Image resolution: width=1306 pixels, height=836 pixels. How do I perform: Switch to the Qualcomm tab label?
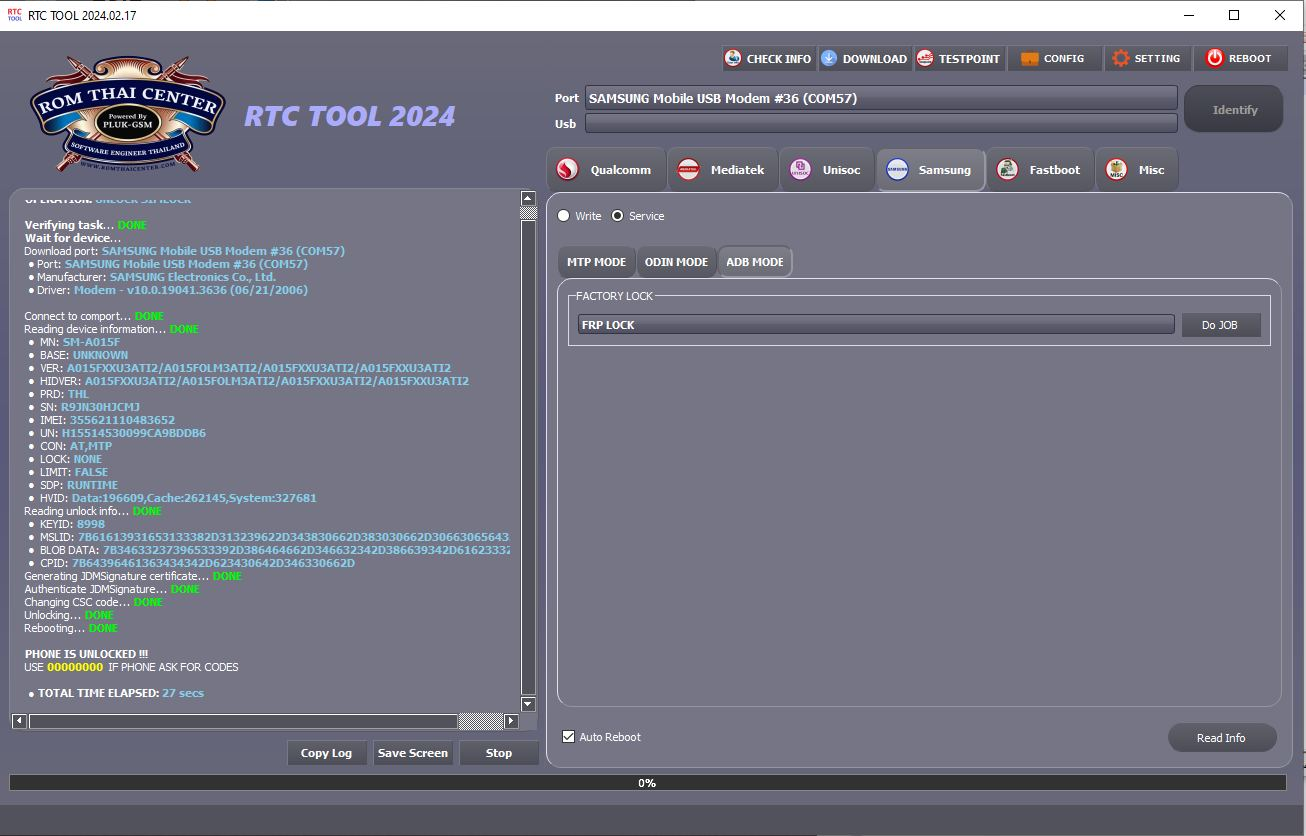coord(620,170)
